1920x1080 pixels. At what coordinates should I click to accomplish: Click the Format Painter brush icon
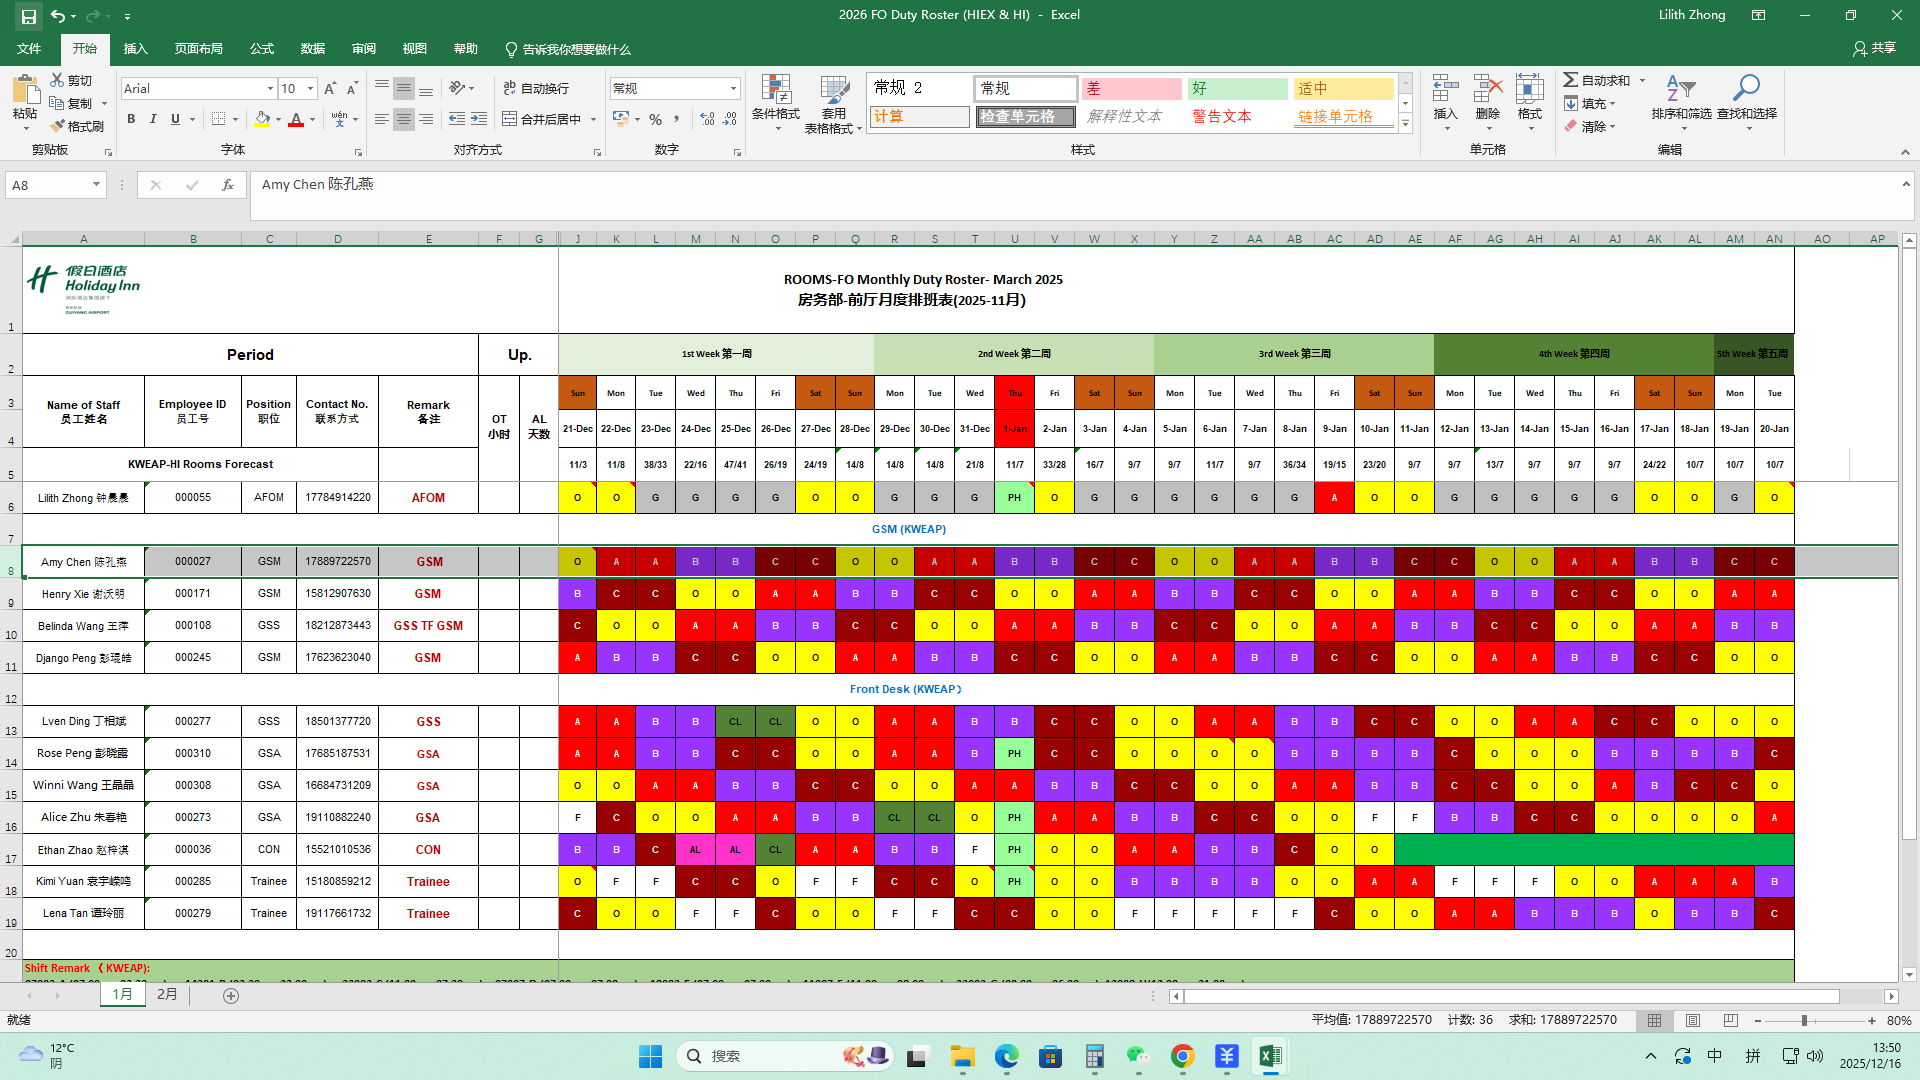pos(57,126)
